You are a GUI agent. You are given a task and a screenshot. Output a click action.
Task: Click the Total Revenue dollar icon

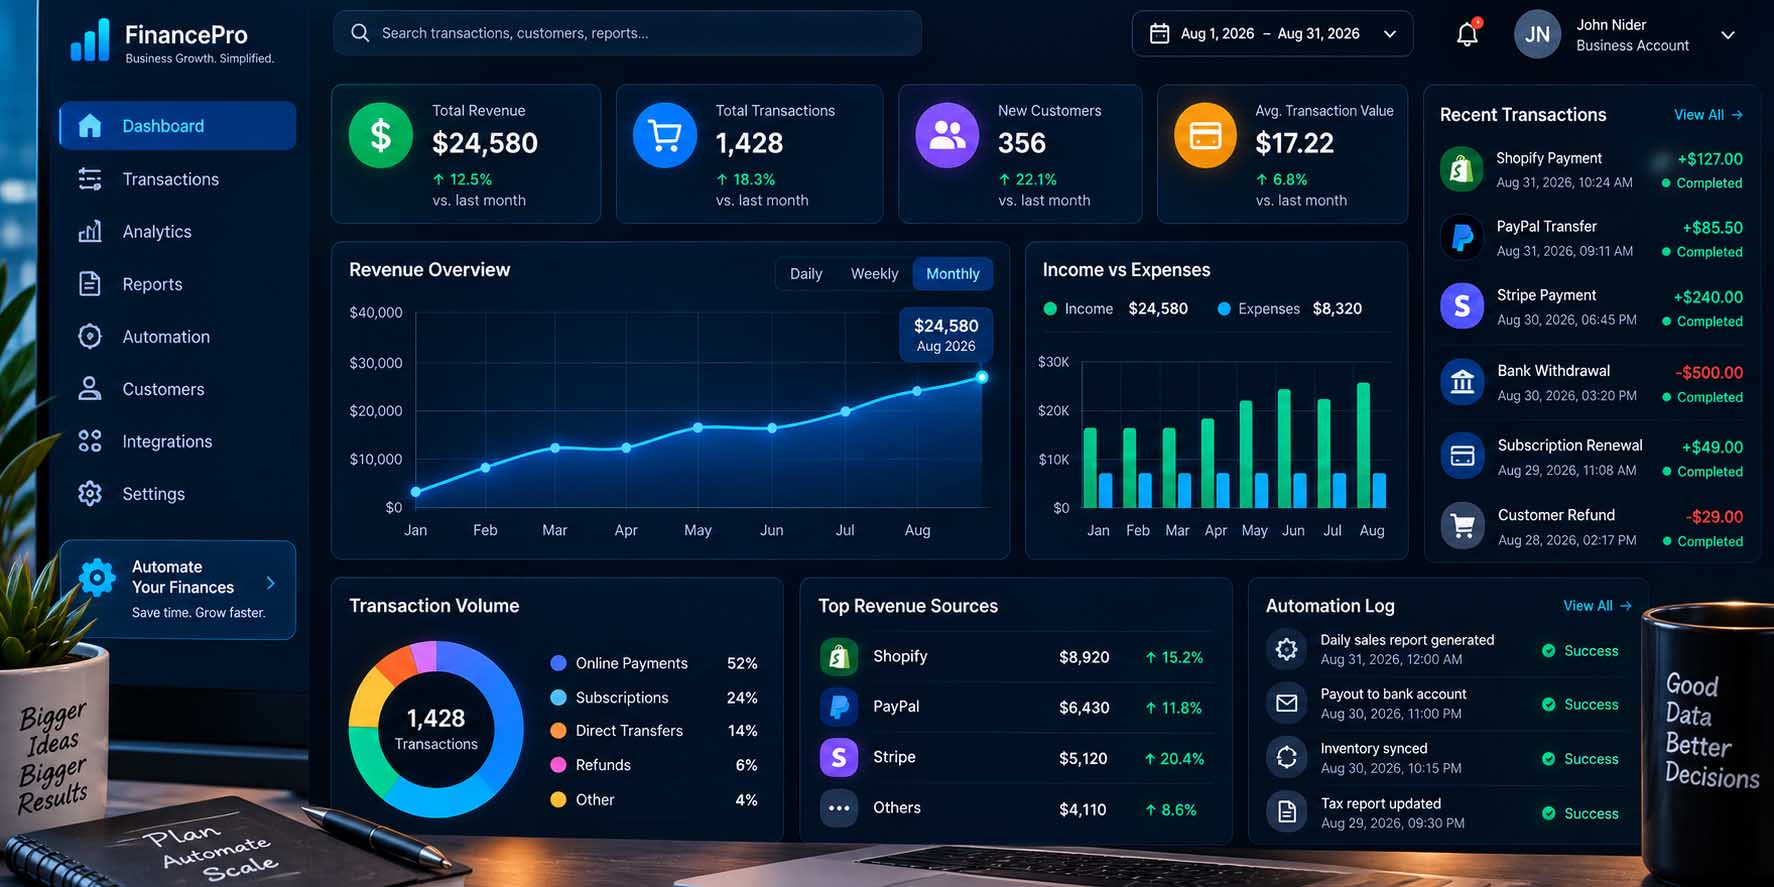click(x=381, y=135)
